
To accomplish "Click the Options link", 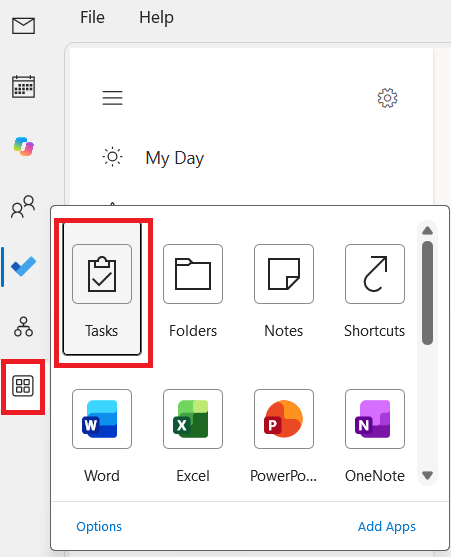I will pyautogui.click(x=99, y=527).
